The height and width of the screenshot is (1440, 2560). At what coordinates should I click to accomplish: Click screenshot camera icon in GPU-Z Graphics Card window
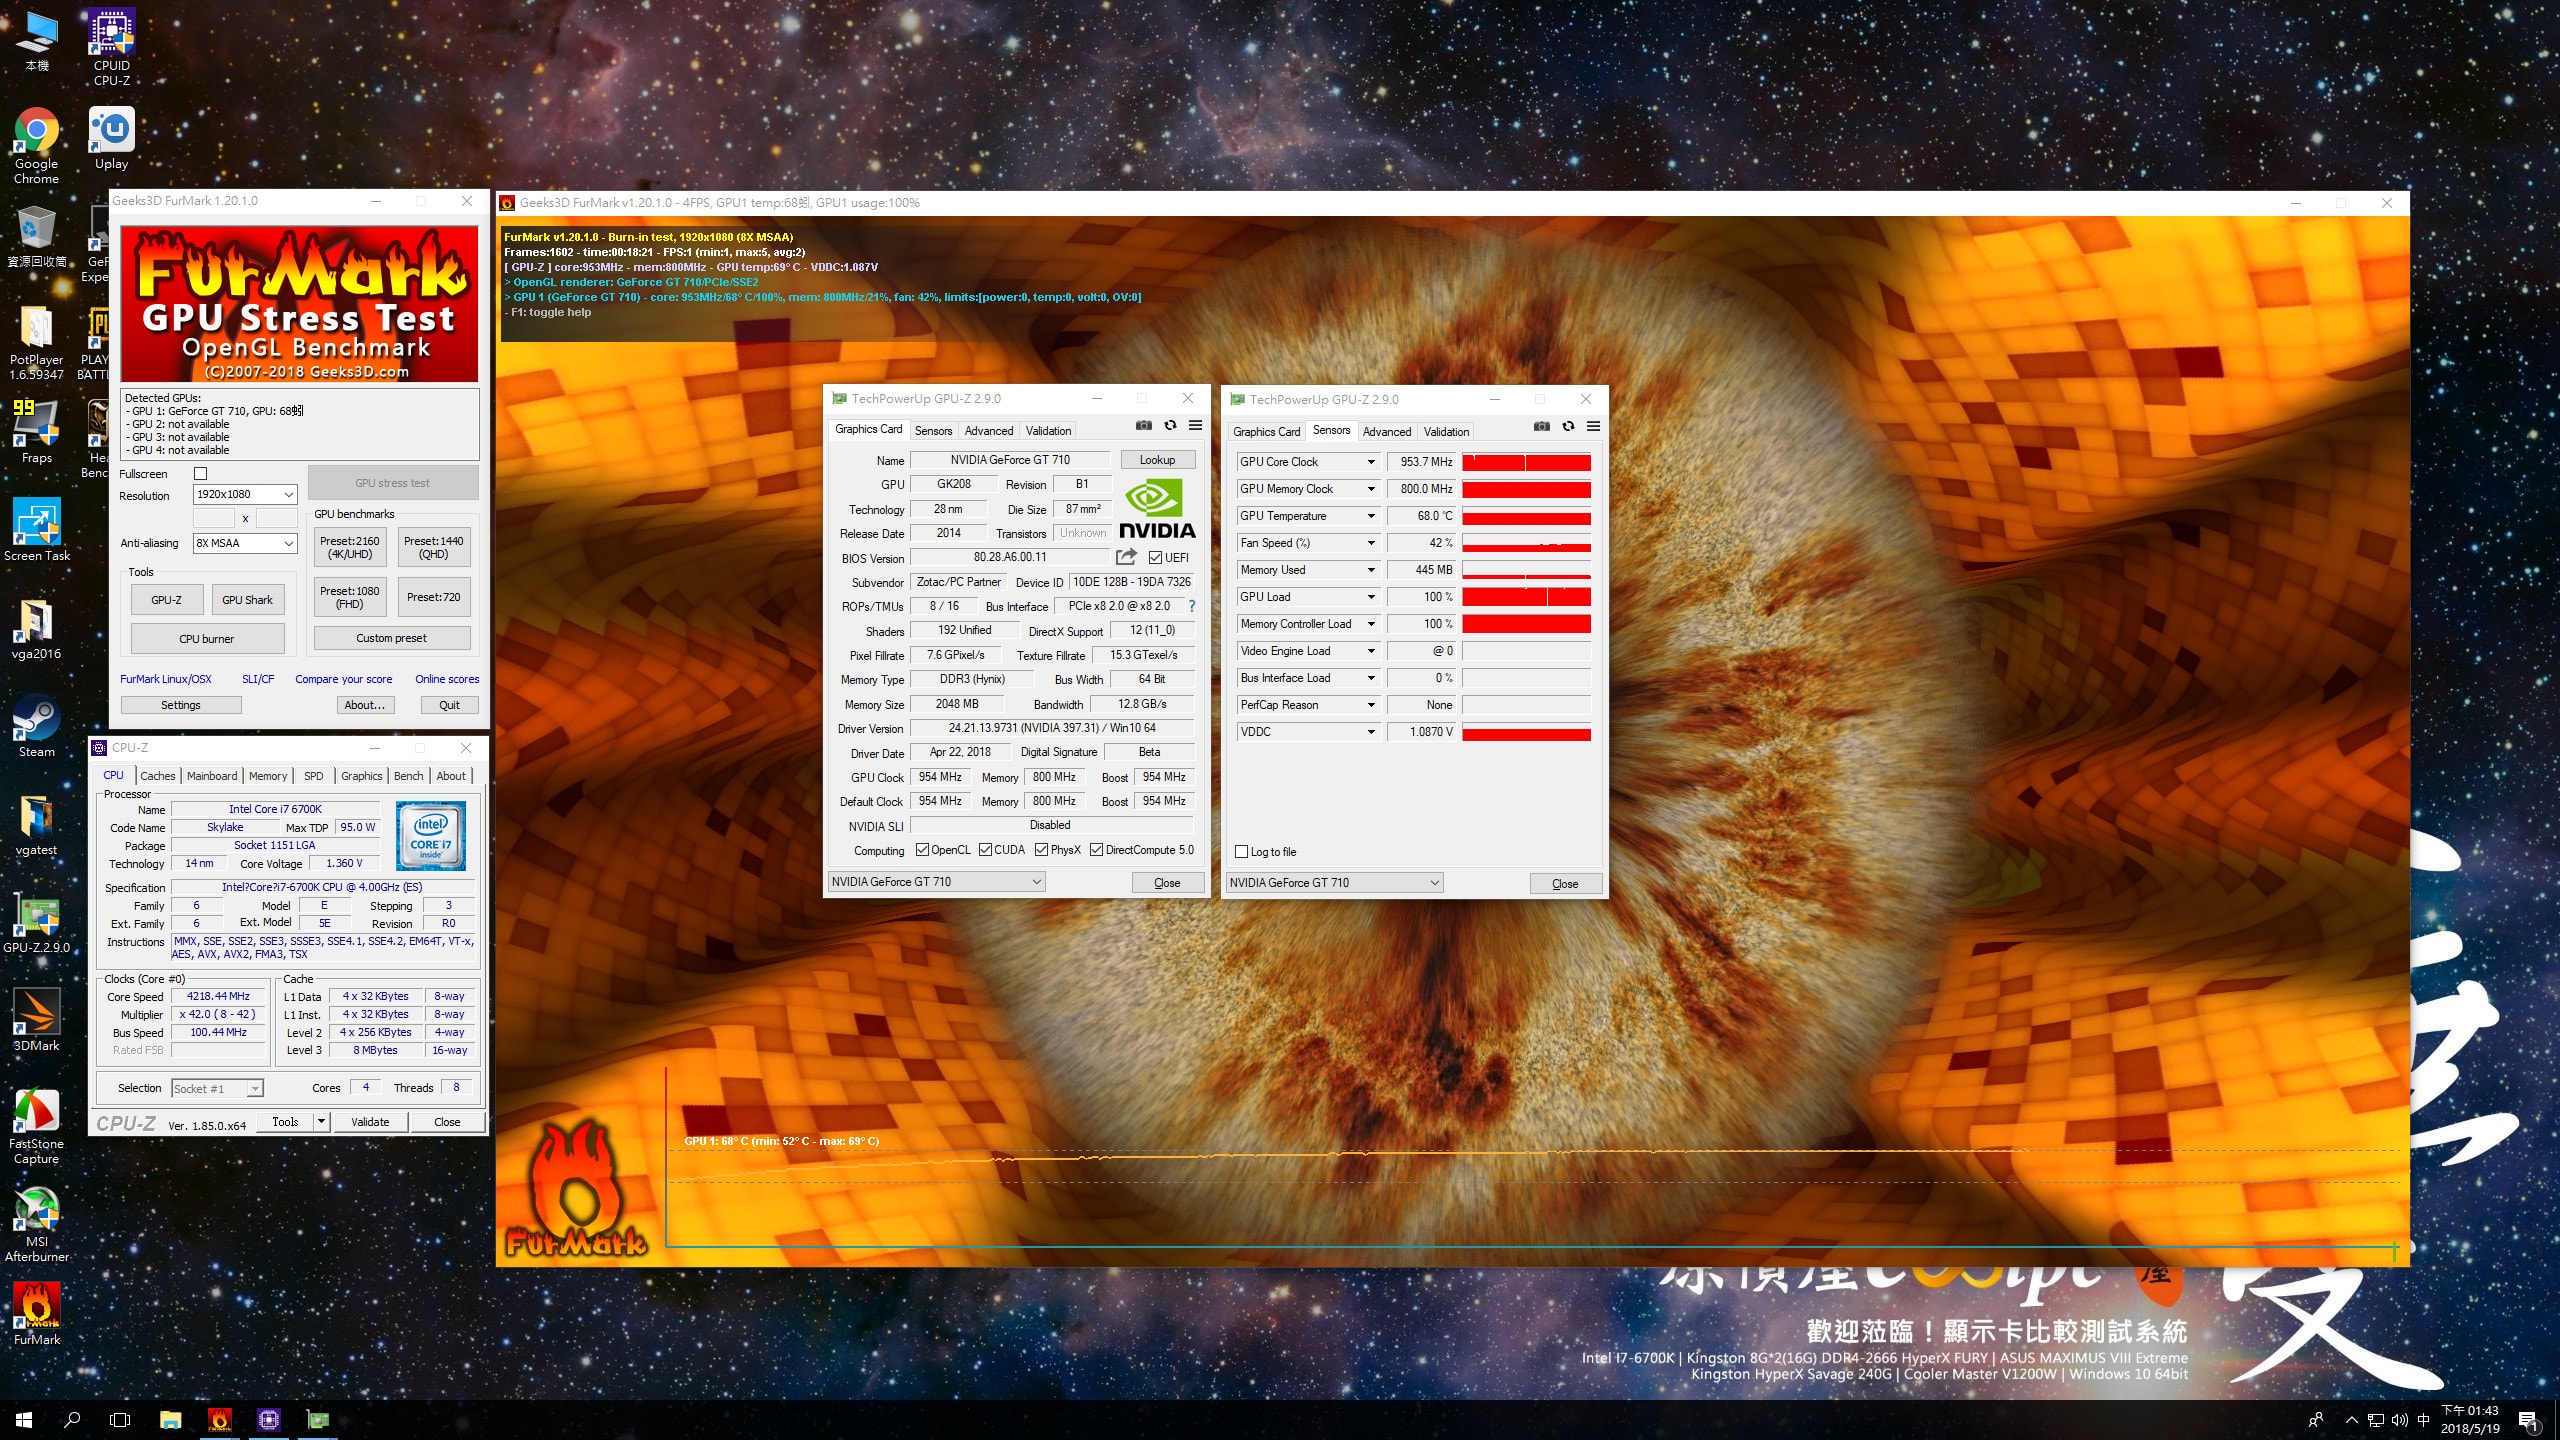coord(1144,425)
